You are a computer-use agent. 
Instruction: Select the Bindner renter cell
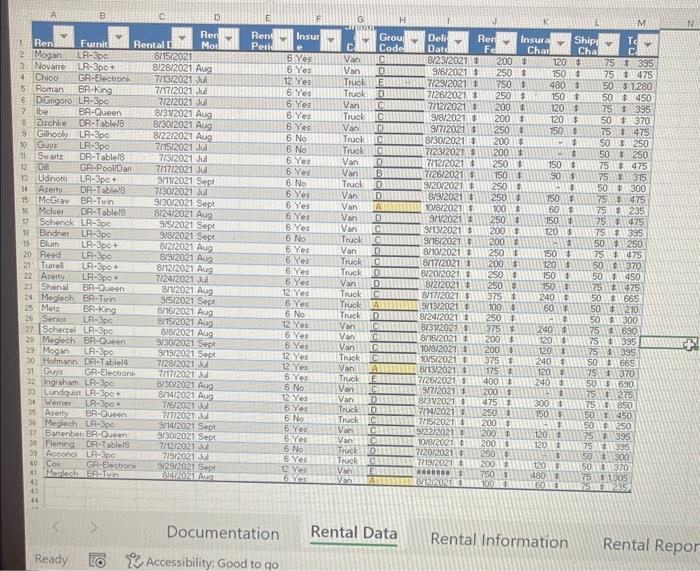tap(60, 233)
